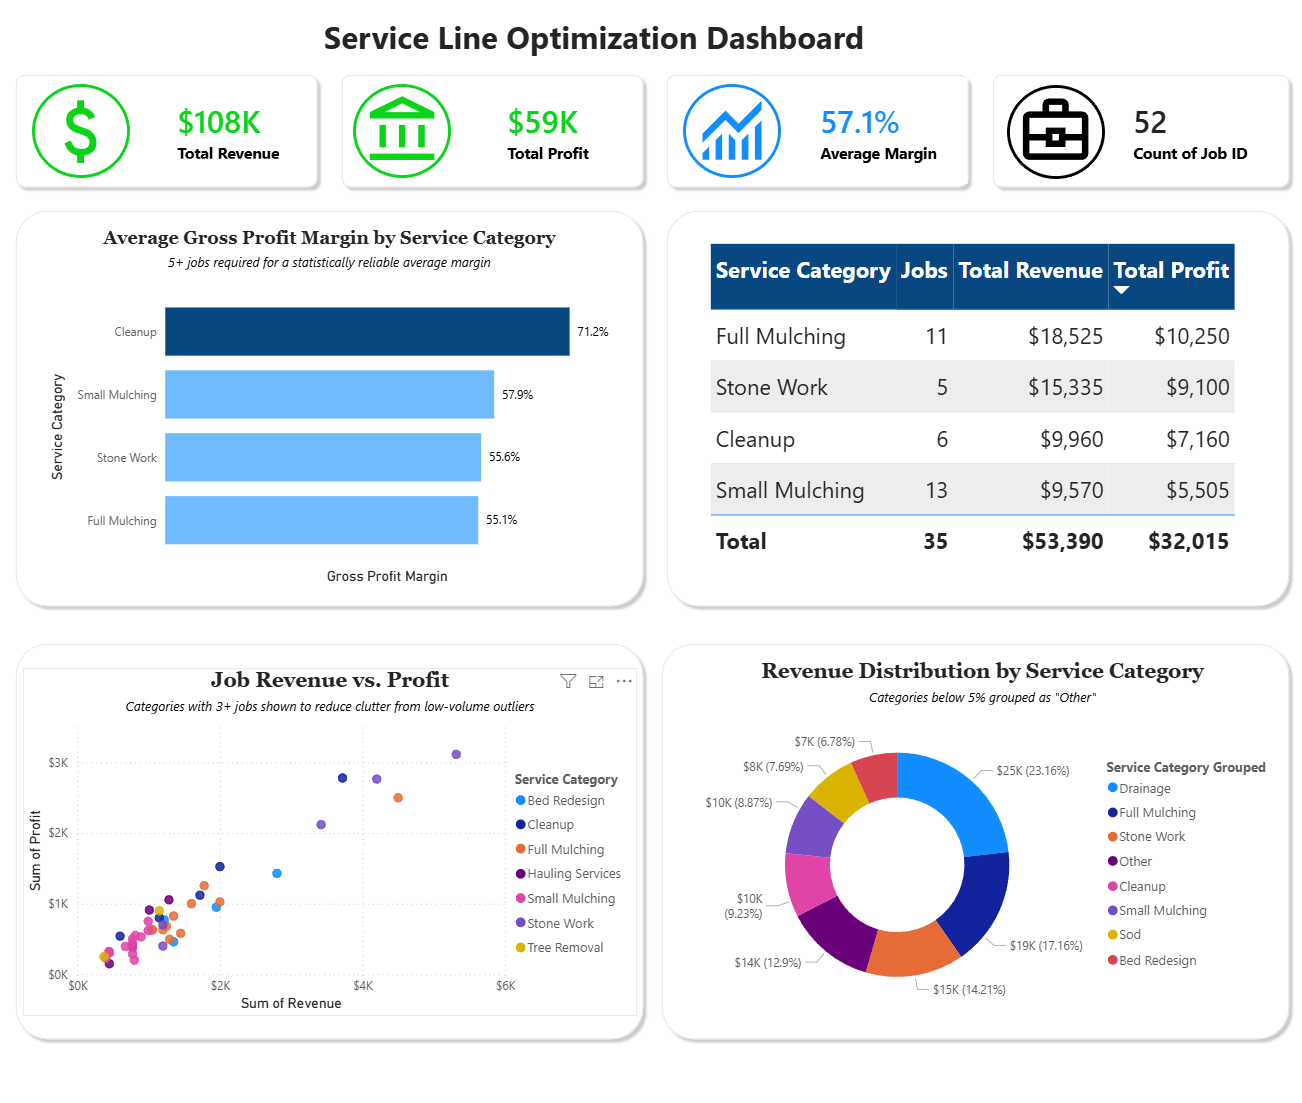The image size is (1302, 1103).
Task: Click Cleanup legend item in scatter legend
Action: point(544,825)
